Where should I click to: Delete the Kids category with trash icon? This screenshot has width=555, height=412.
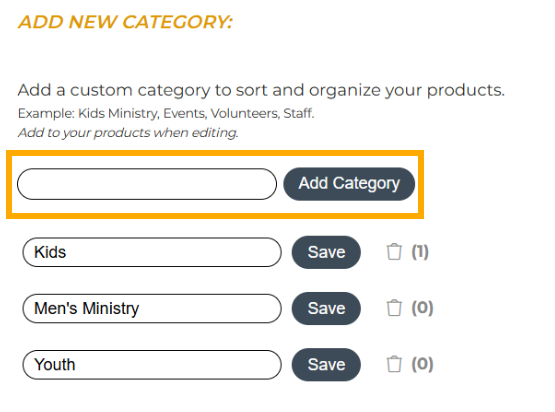pyautogui.click(x=394, y=252)
